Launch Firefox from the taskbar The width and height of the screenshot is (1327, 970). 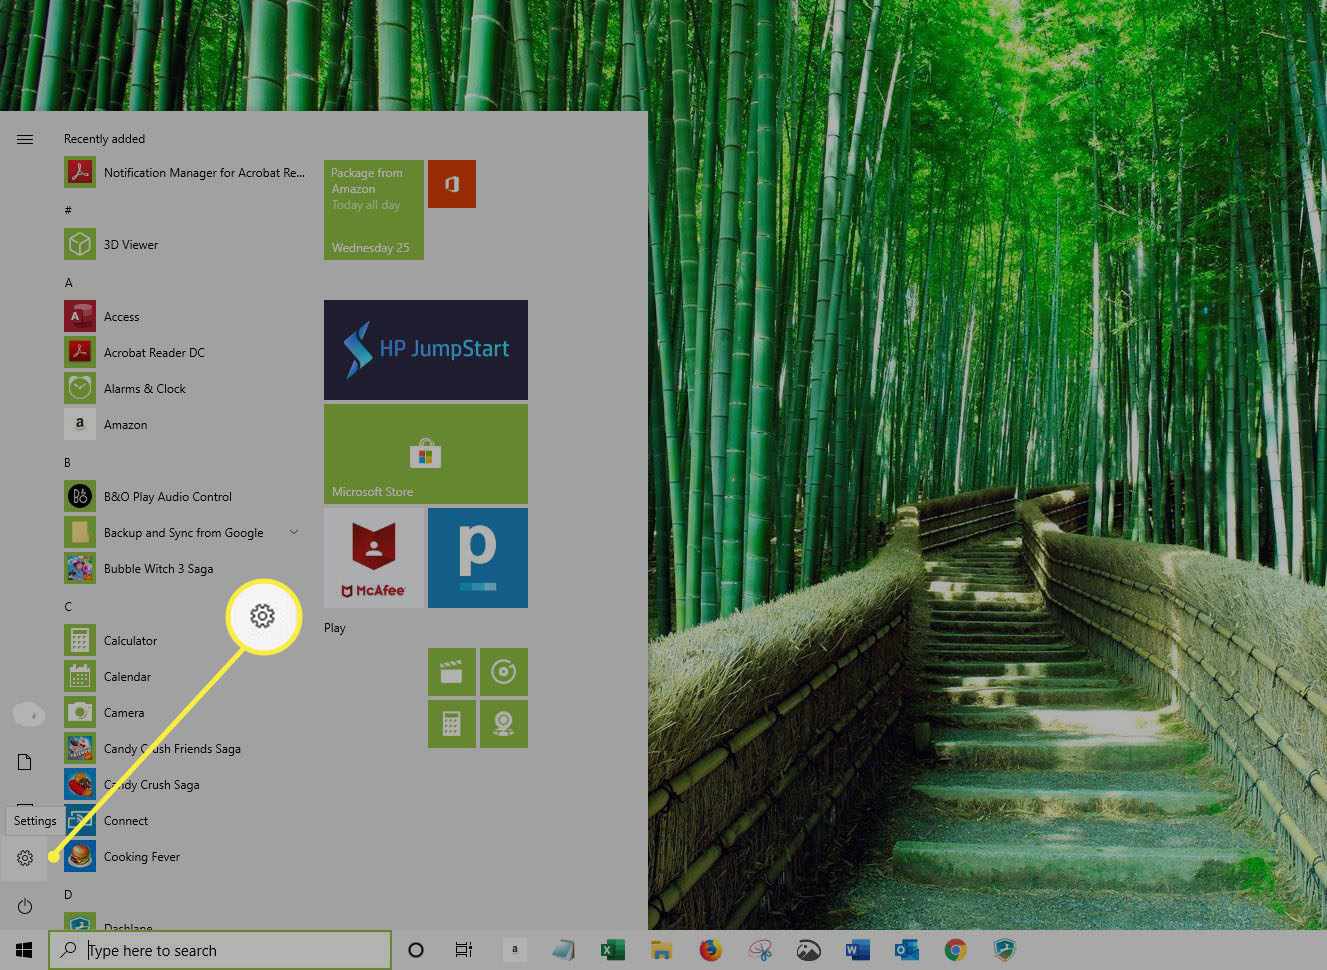pyautogui.click(x=710, y=950)
